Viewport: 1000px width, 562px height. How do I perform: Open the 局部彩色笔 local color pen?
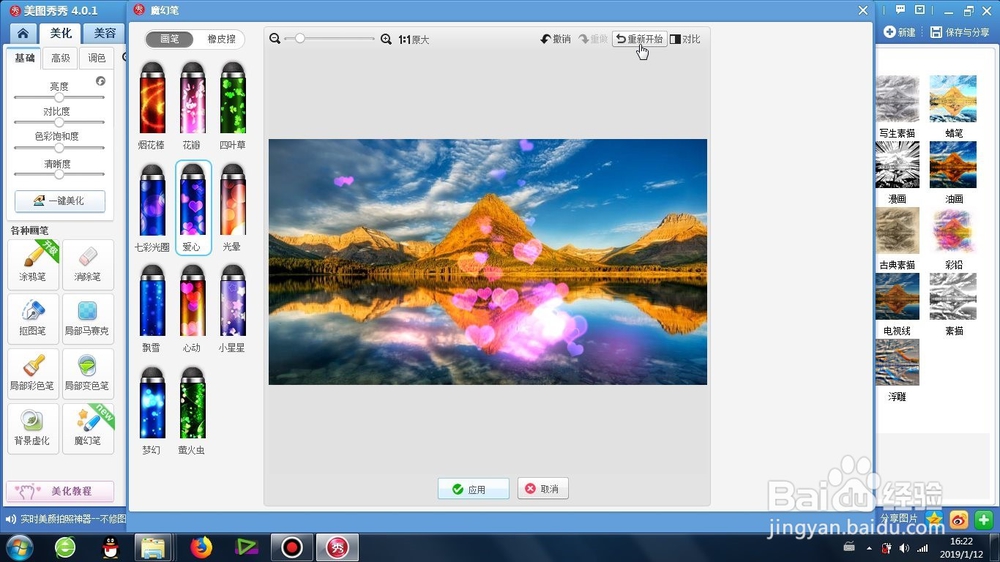(33, 373)
